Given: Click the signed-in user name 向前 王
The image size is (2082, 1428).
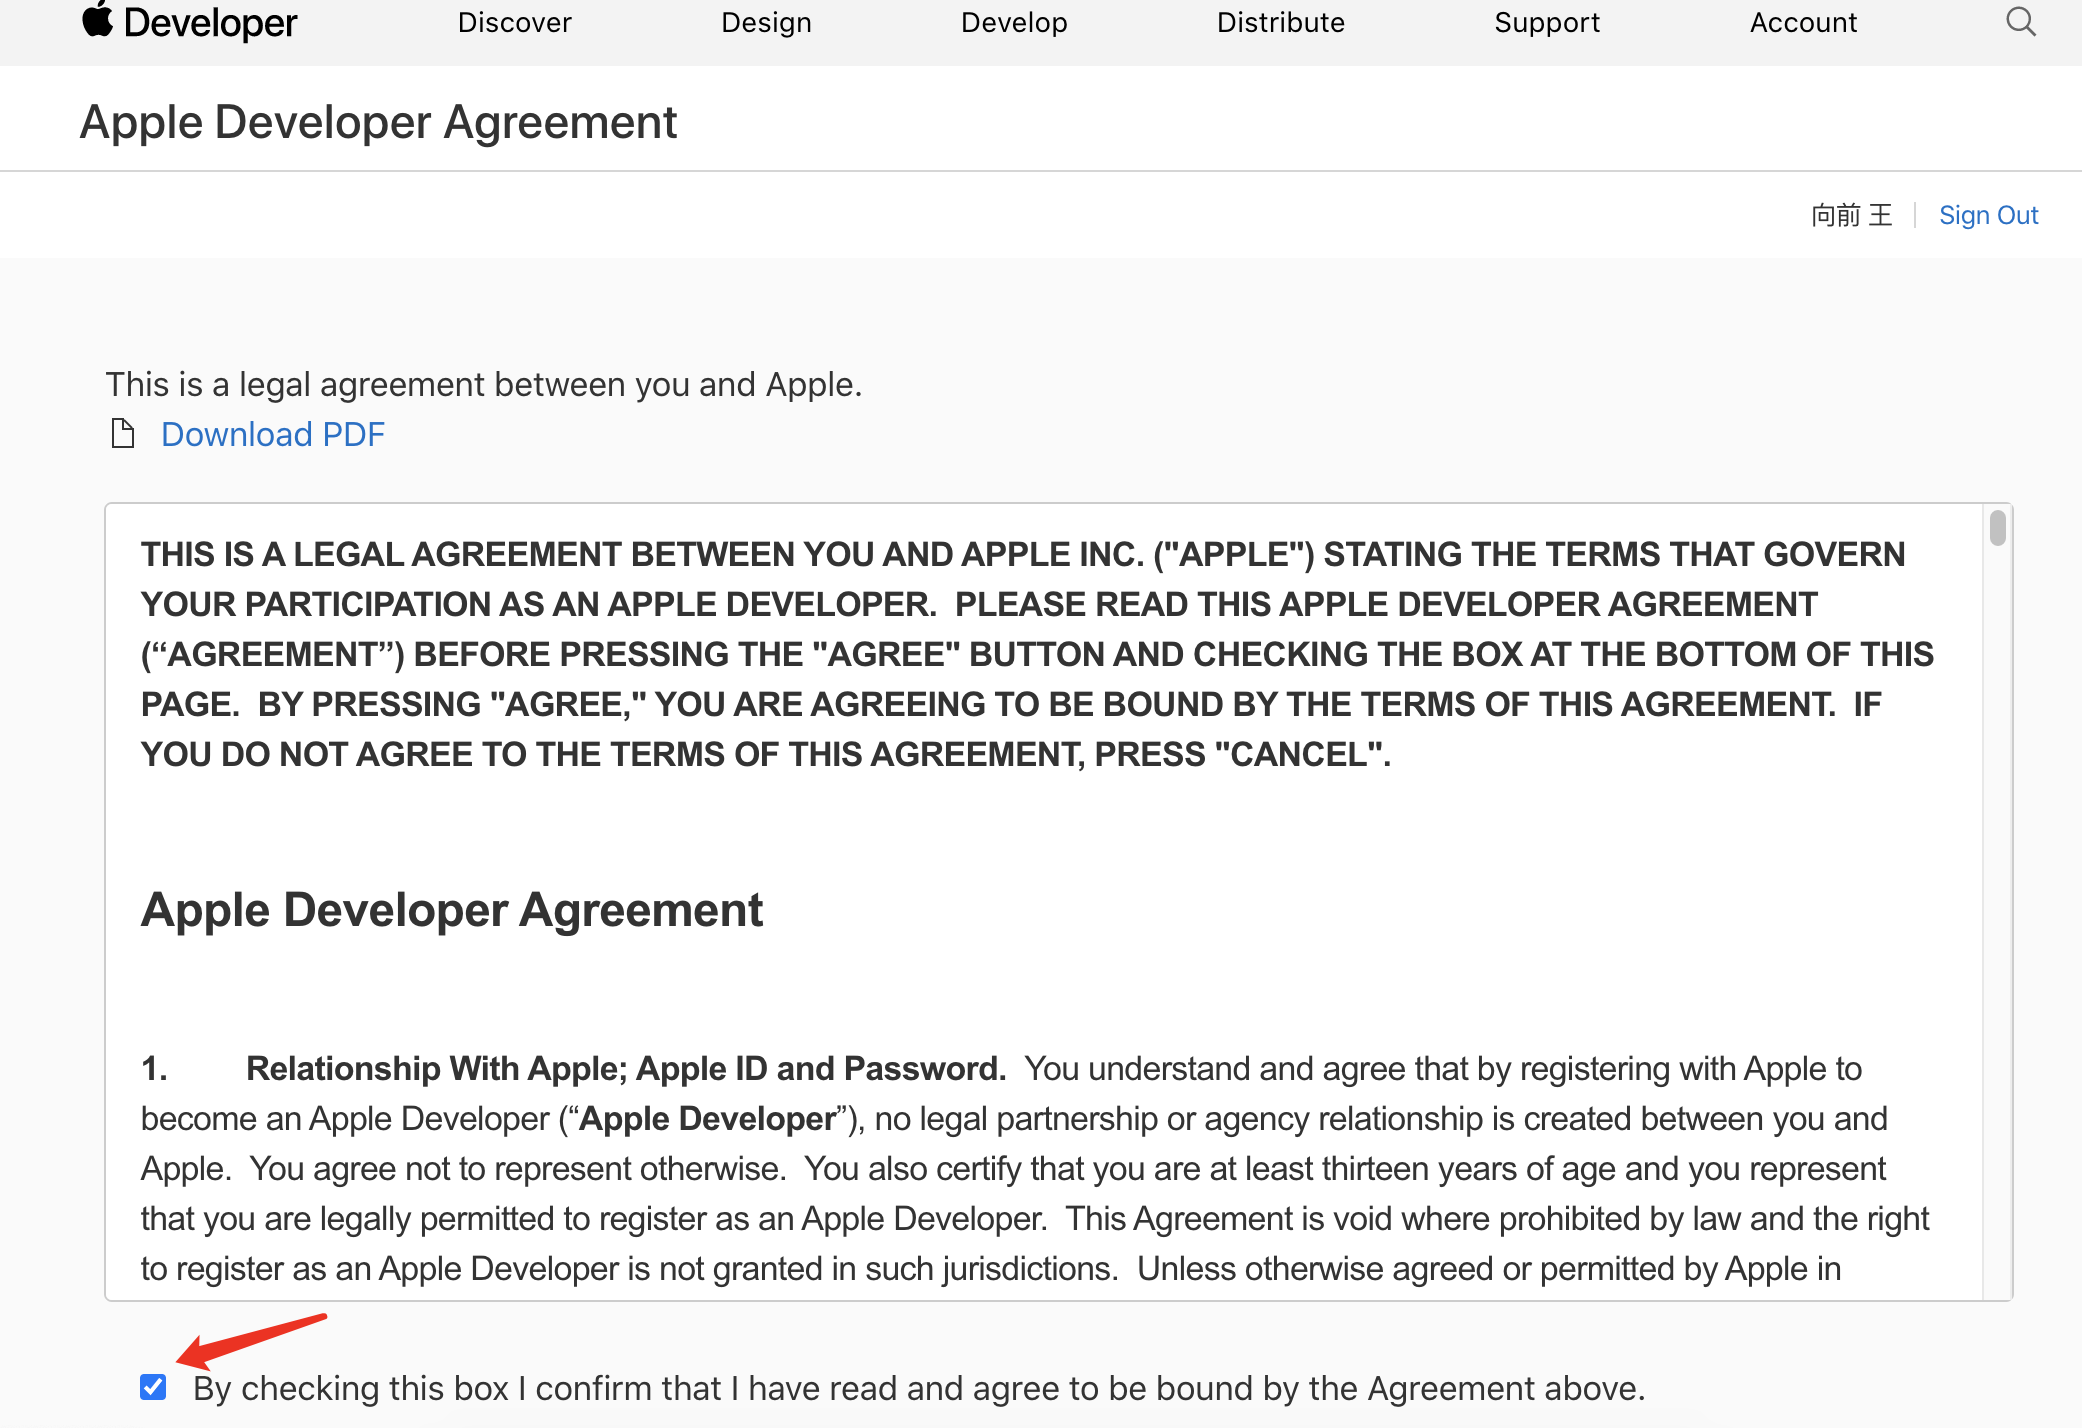Looking at the screenshot, I should point(1851,215).
